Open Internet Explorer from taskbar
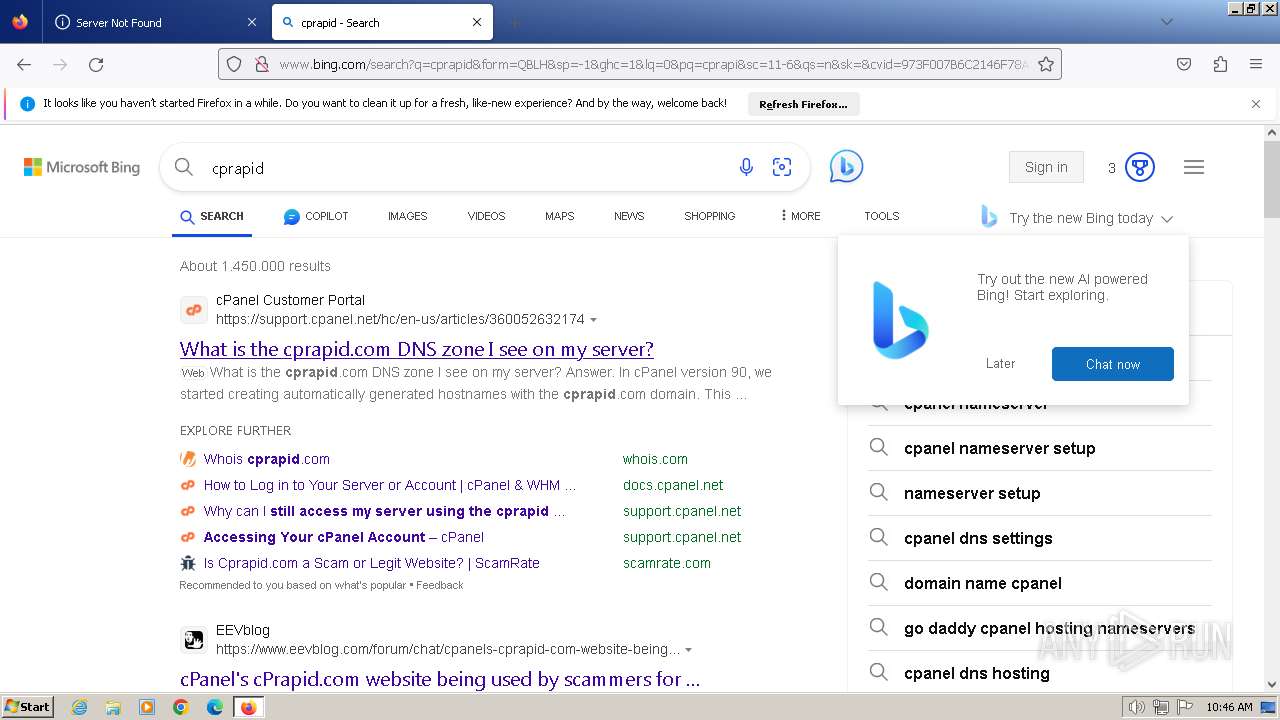 point(80,707)
